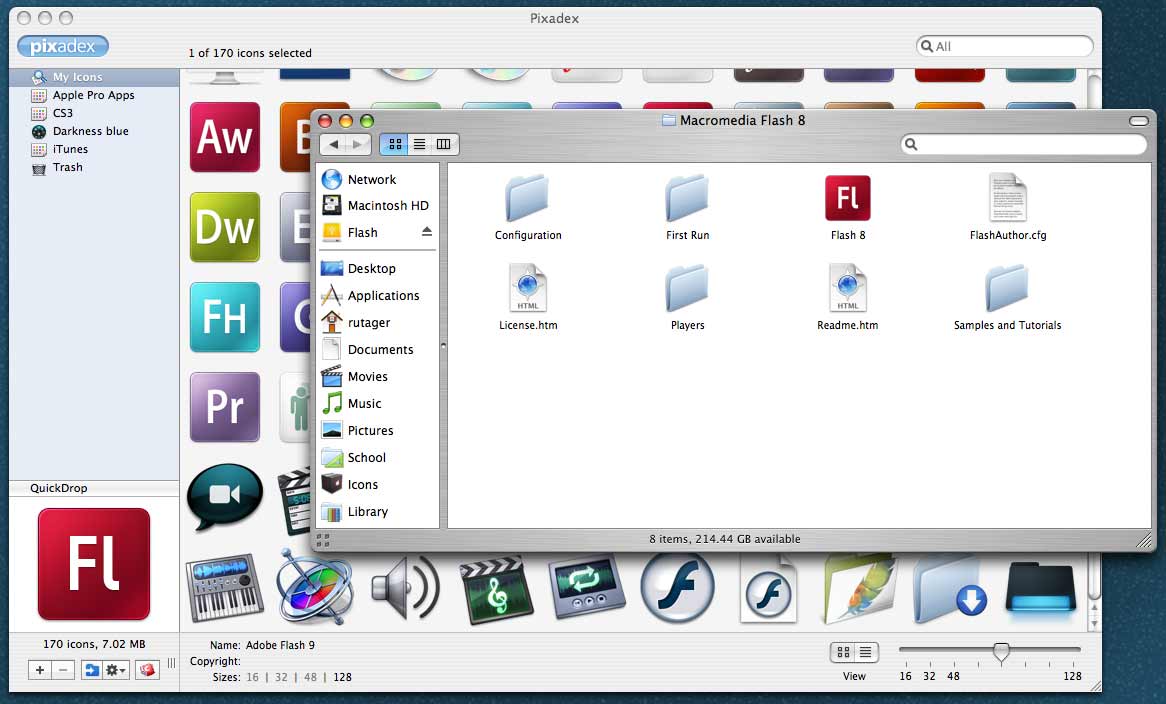Click the import folder arrow button in Pixadex

pos(91,670)
